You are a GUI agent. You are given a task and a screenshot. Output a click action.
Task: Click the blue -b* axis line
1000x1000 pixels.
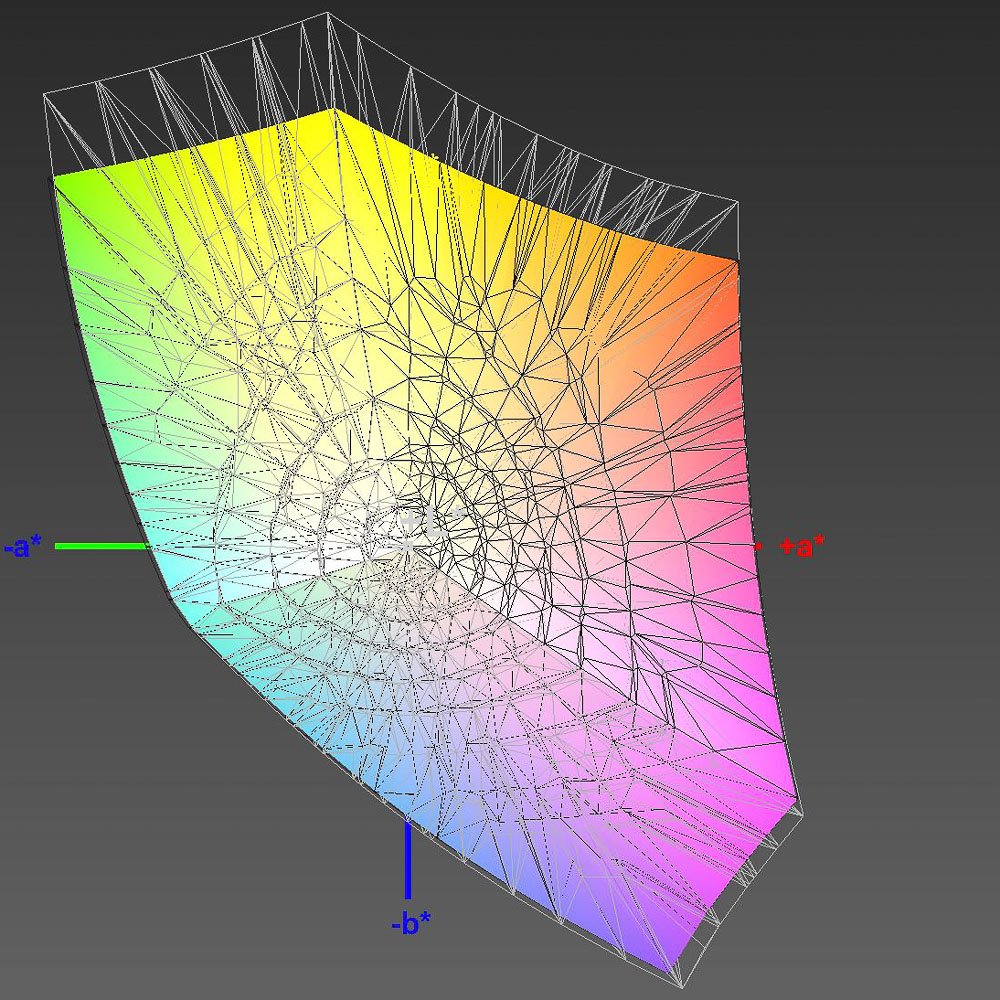click(408, 860)
